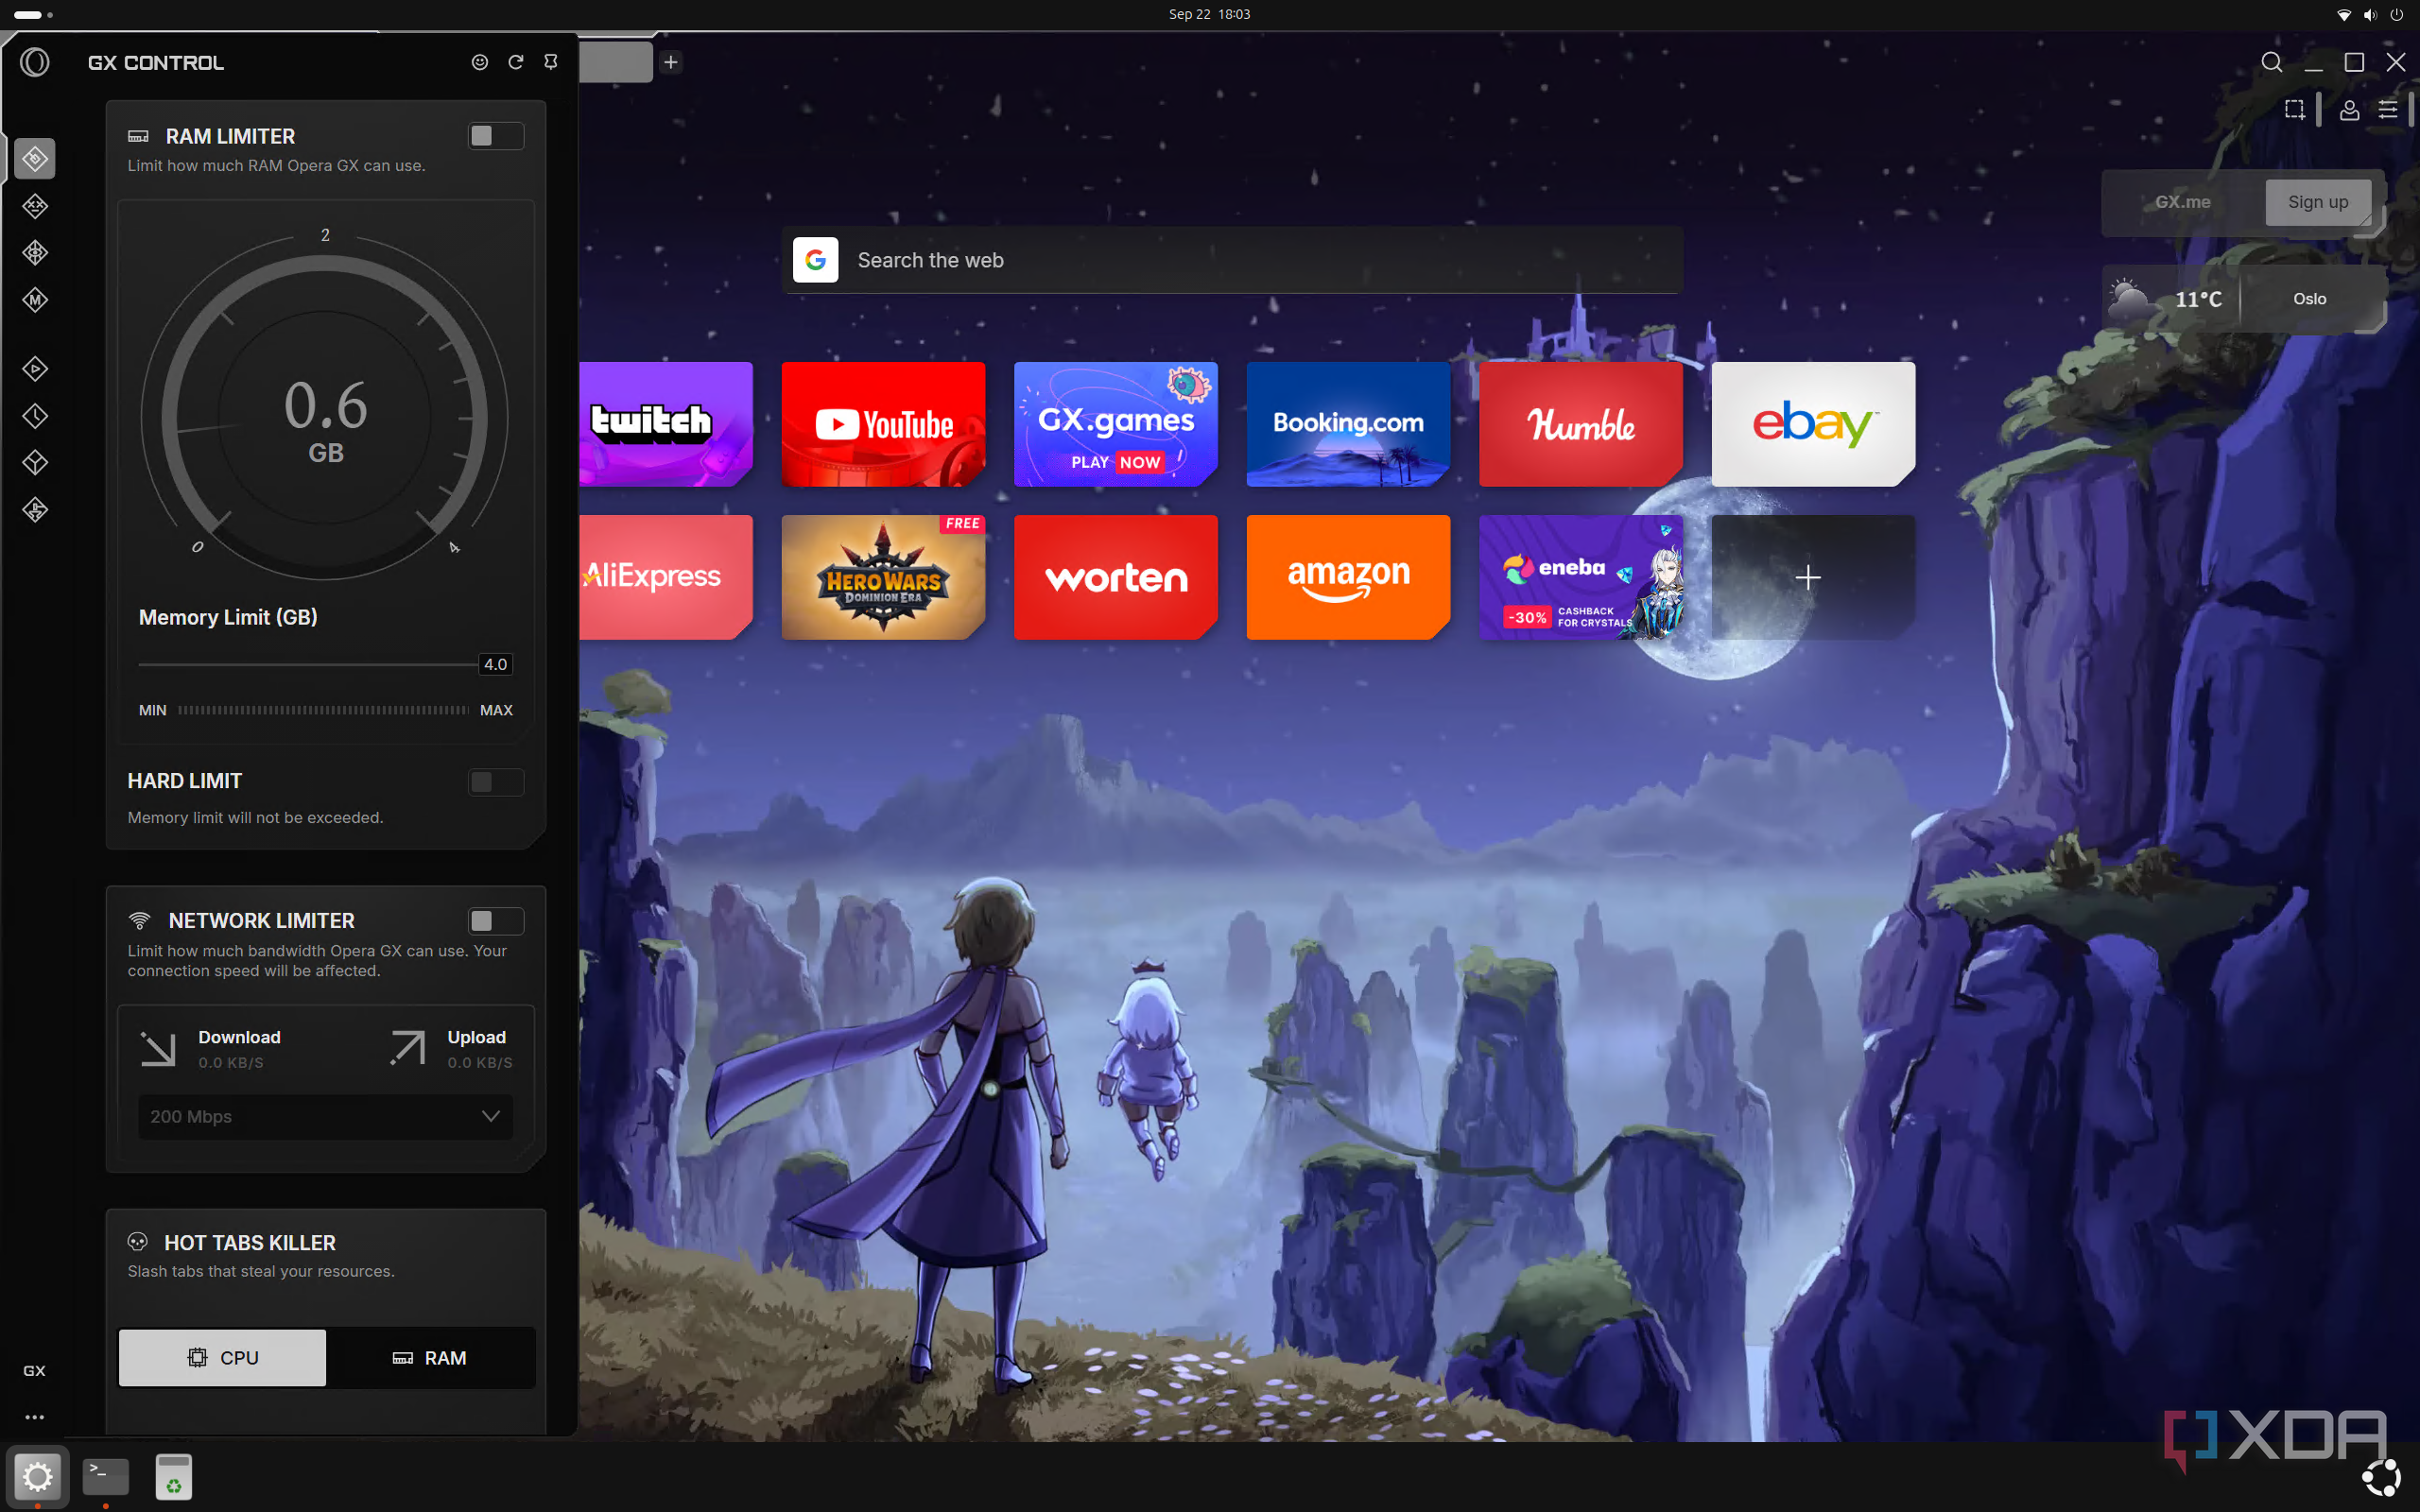Image resolution: width=2420 pixels, height=1512 pixels.
Task: Open Settings from the dock
Action: 38,1476
